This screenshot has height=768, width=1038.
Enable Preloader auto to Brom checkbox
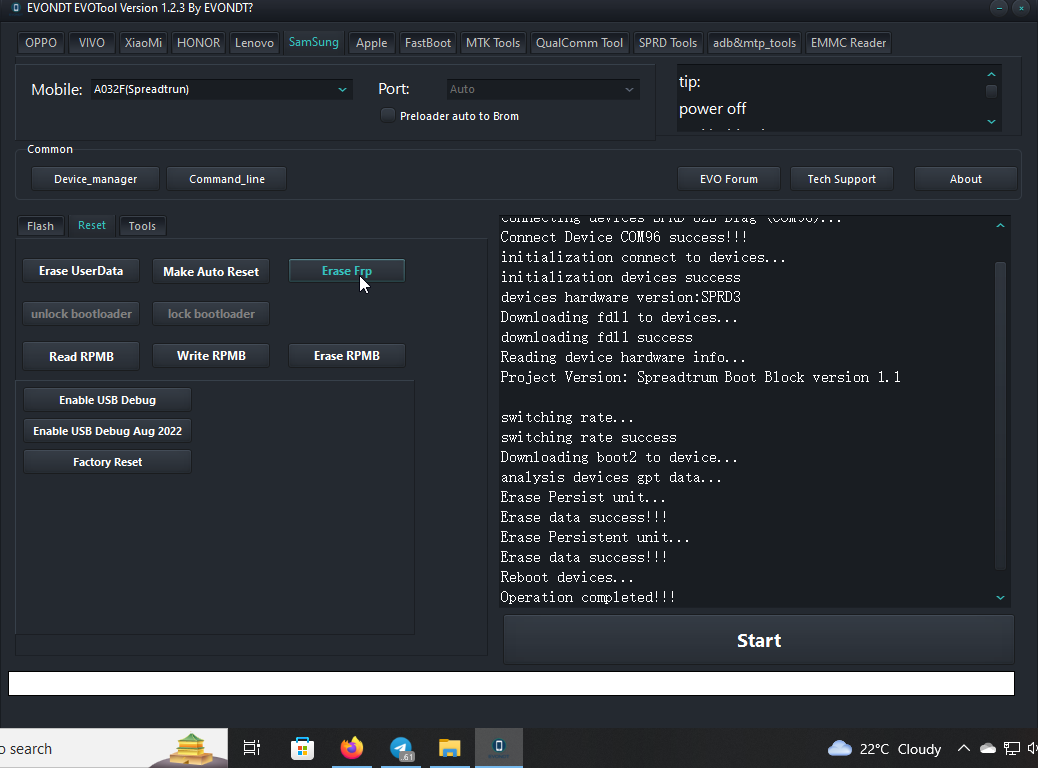point(388,115)
